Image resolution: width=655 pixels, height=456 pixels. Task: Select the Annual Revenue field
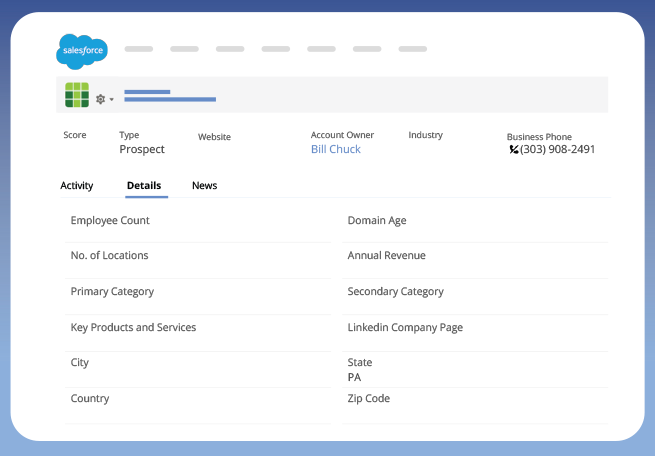[386, 256]
